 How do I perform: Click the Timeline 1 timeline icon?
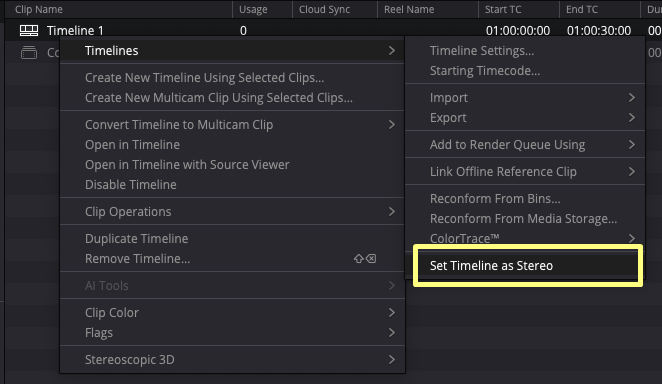click(x=29, y=30)
